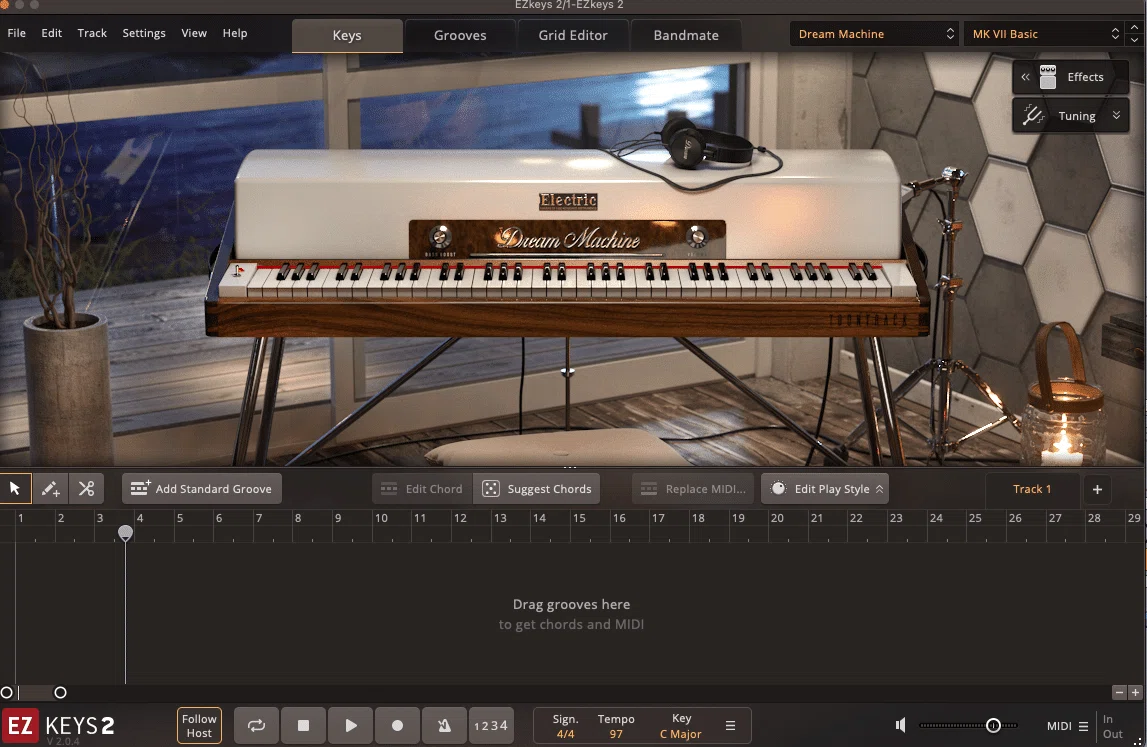The image size is (1147, 747).
Task: Zoom out timeline with minus button
Action: (x=1119, y=692)
